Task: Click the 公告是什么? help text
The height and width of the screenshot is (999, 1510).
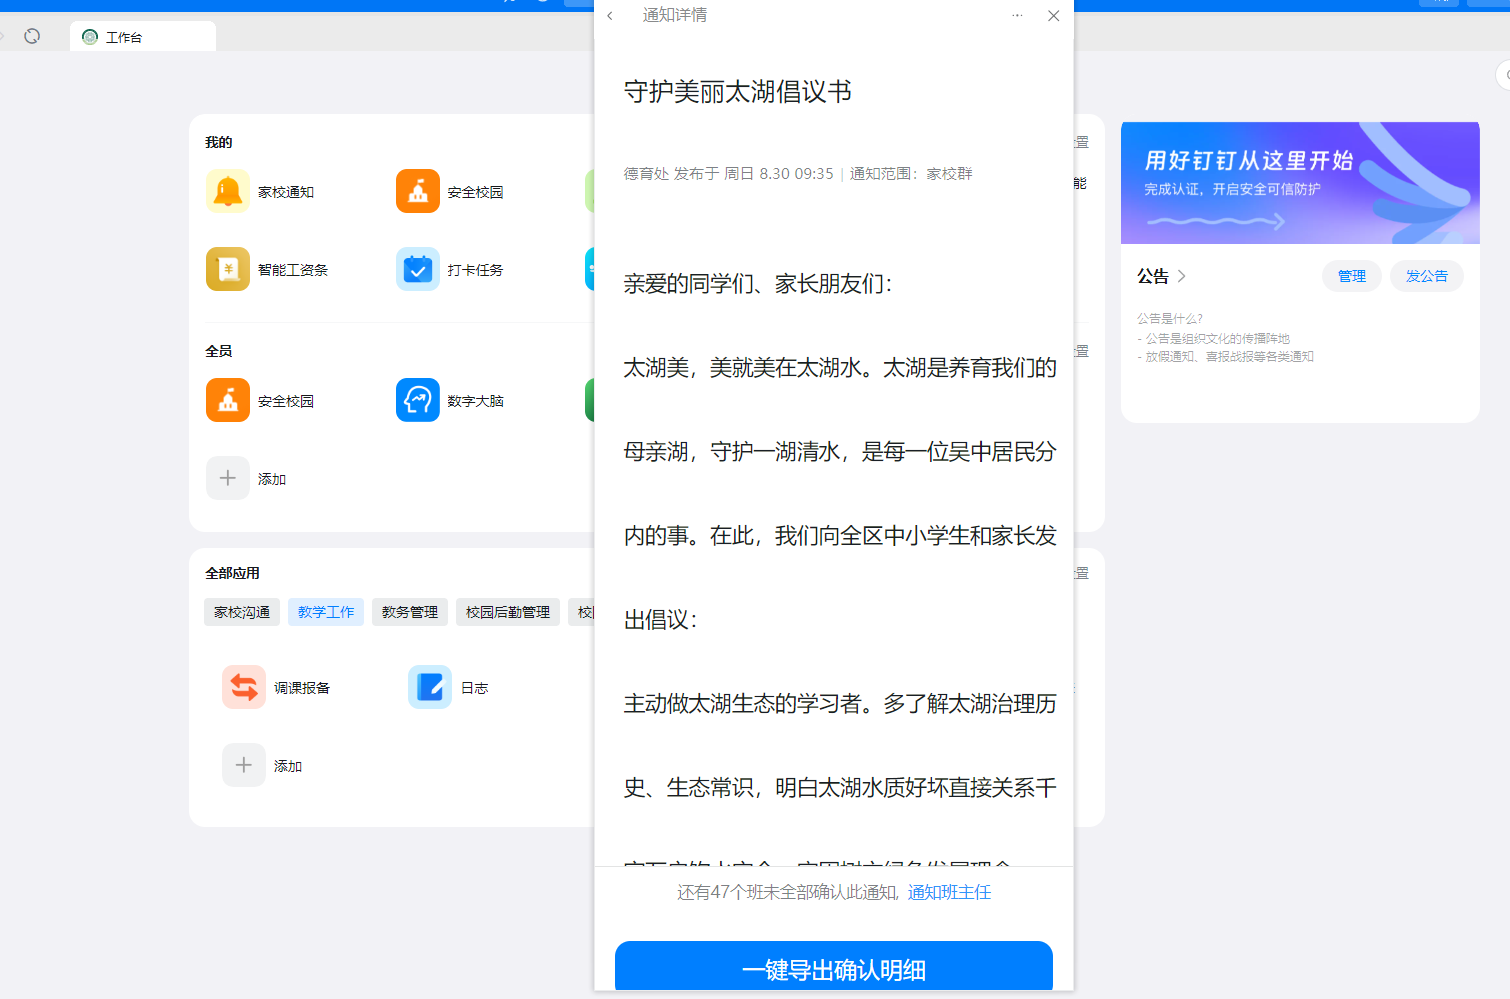Action: (1169, 319)
